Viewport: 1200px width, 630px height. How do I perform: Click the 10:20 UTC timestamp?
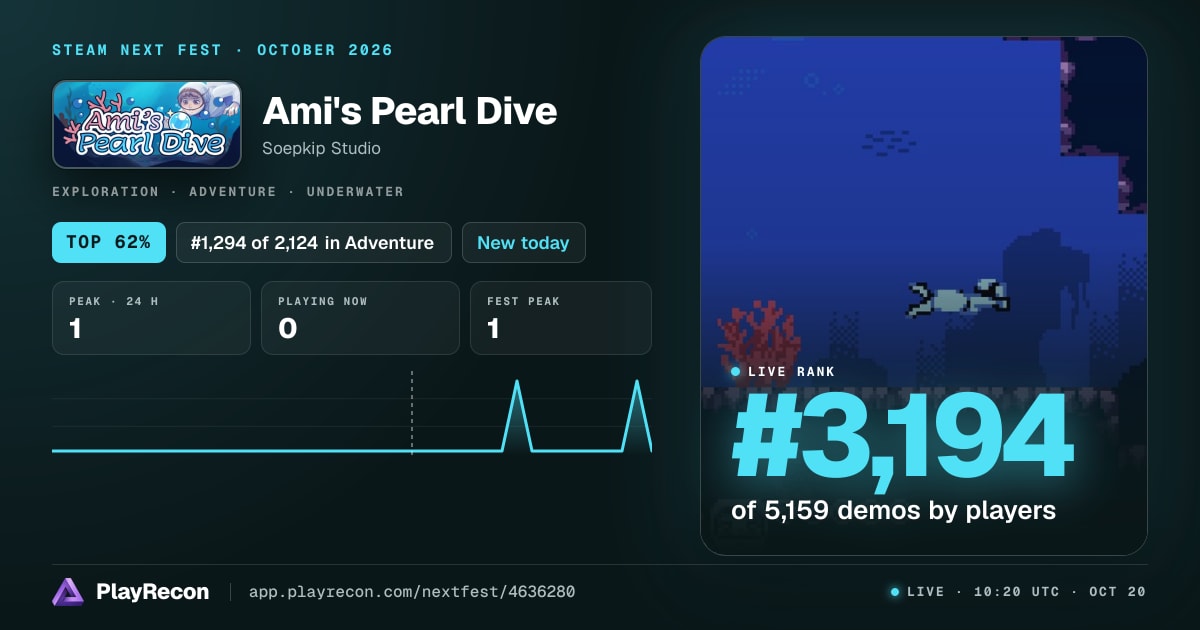1016,592
